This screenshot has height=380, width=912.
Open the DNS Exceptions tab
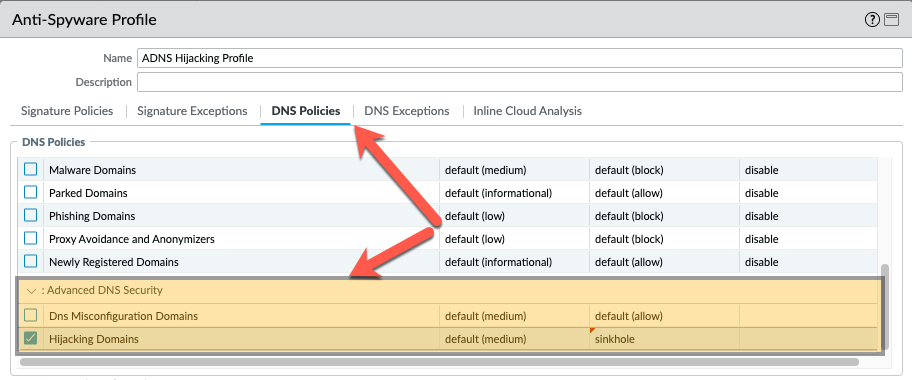pyautogui.click(x=407, y=111)
